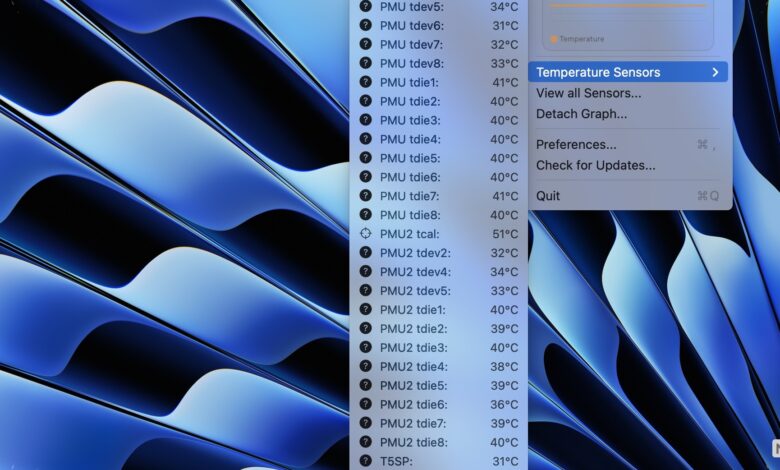Click the question mark icon beside PMU2 tdev5

(366, 290)
